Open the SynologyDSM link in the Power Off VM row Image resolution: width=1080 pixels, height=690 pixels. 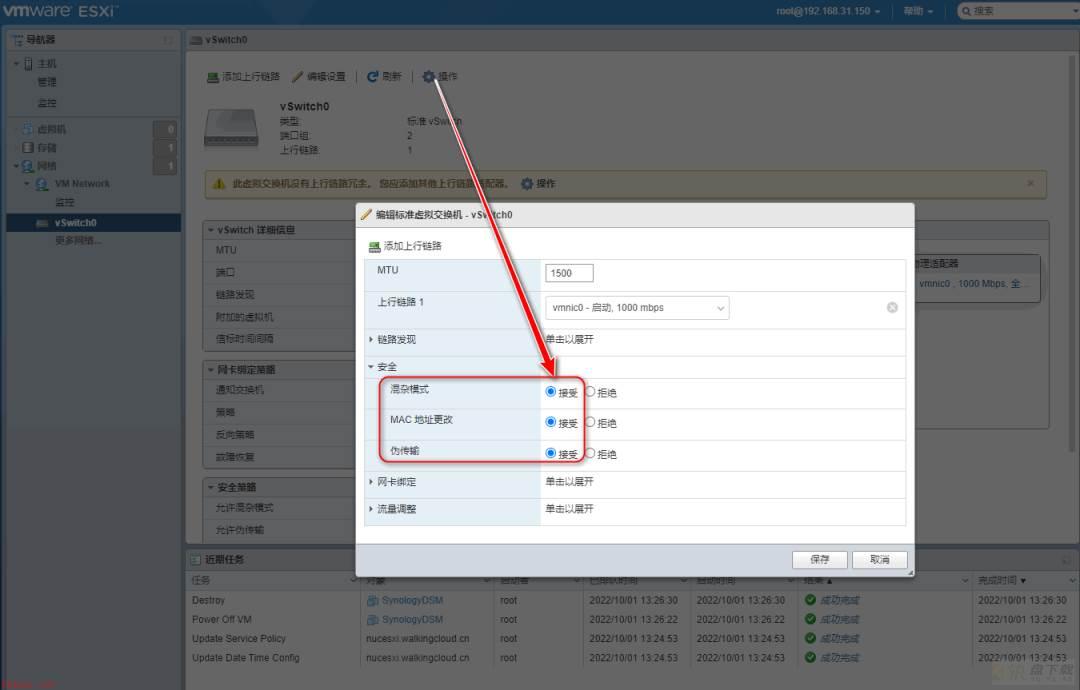point(412,620)
